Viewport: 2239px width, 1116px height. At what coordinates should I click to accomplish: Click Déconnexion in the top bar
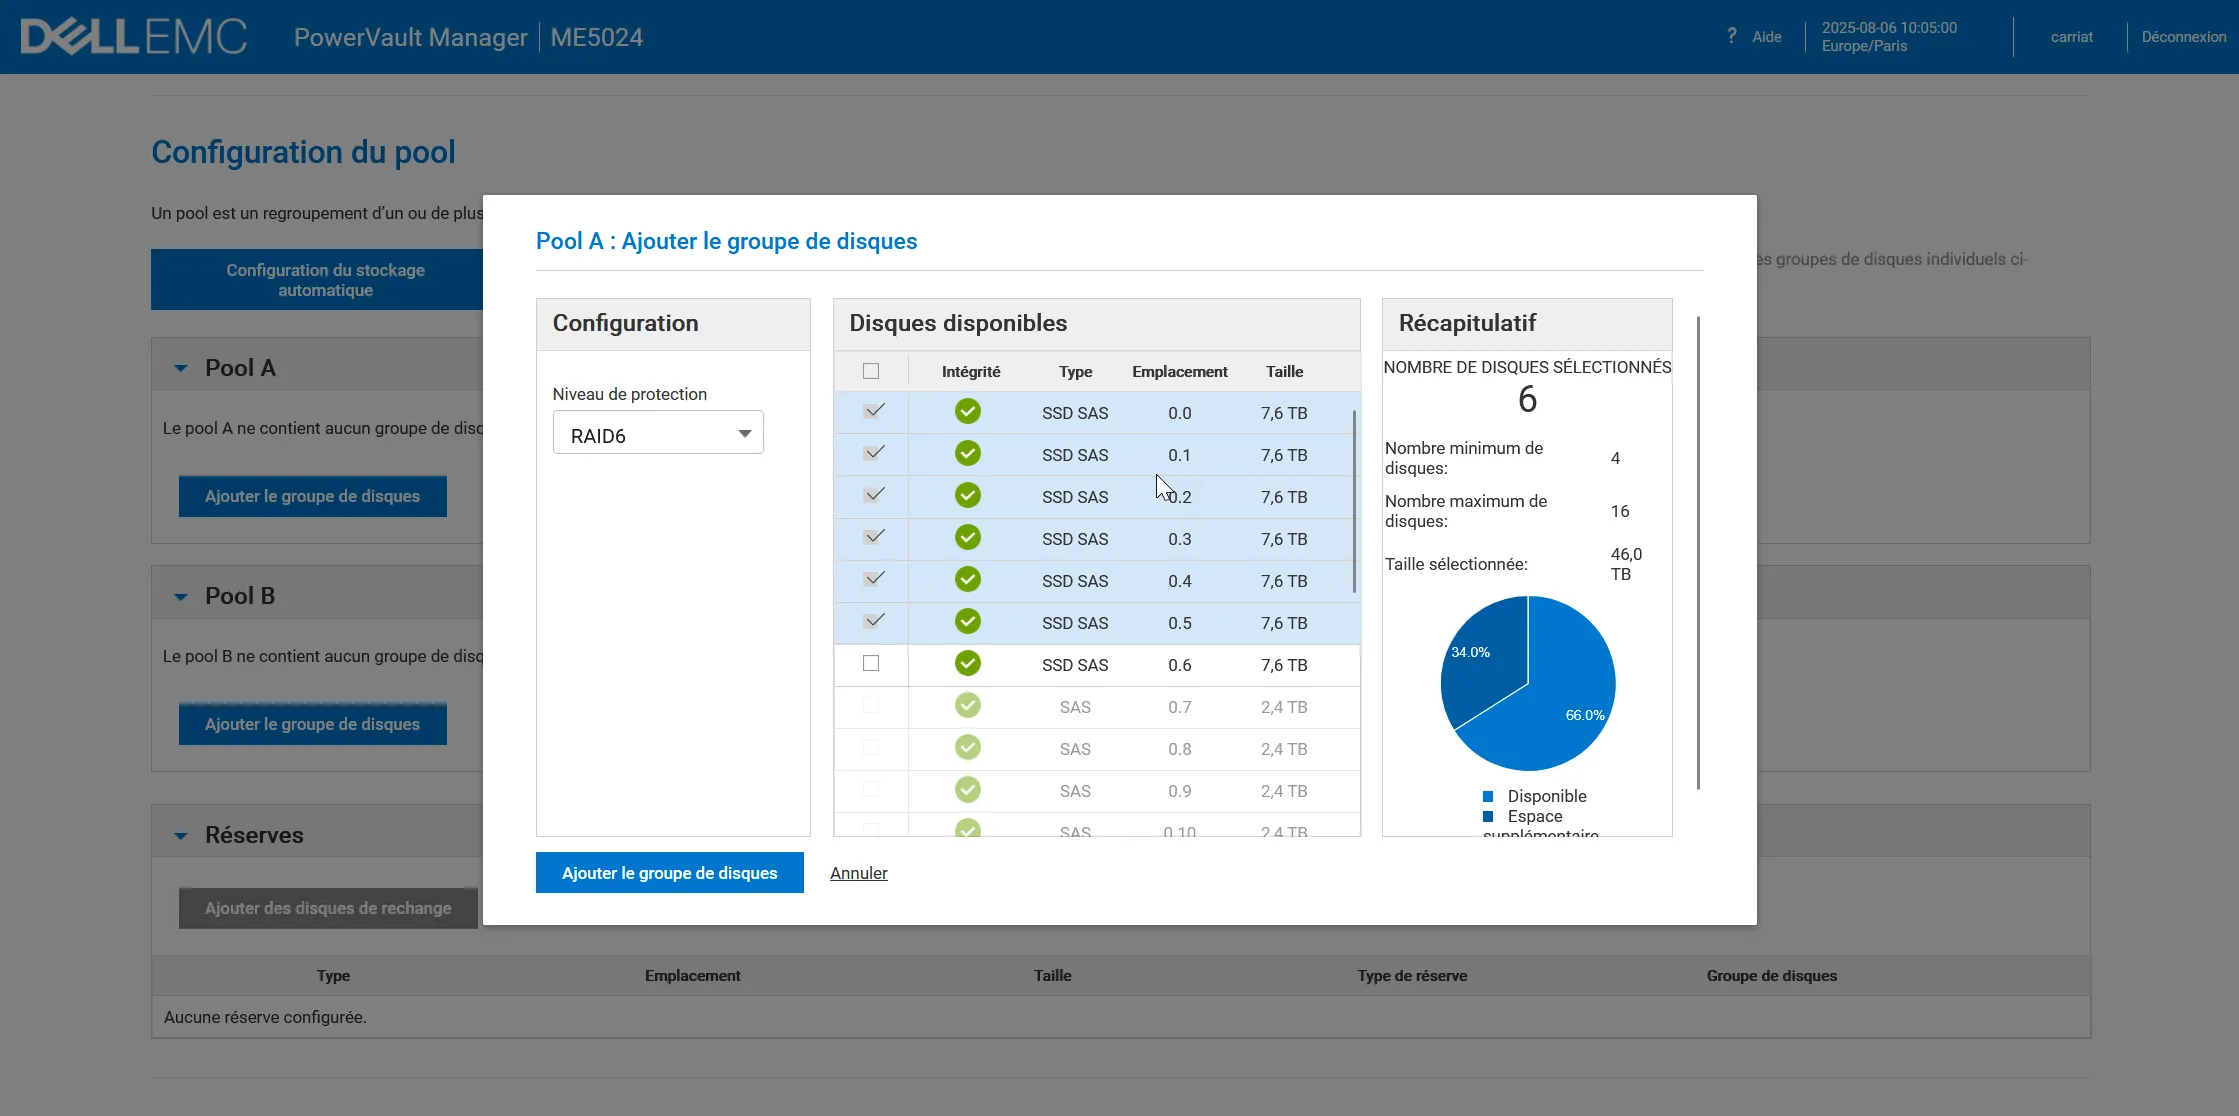[2183, 37]
